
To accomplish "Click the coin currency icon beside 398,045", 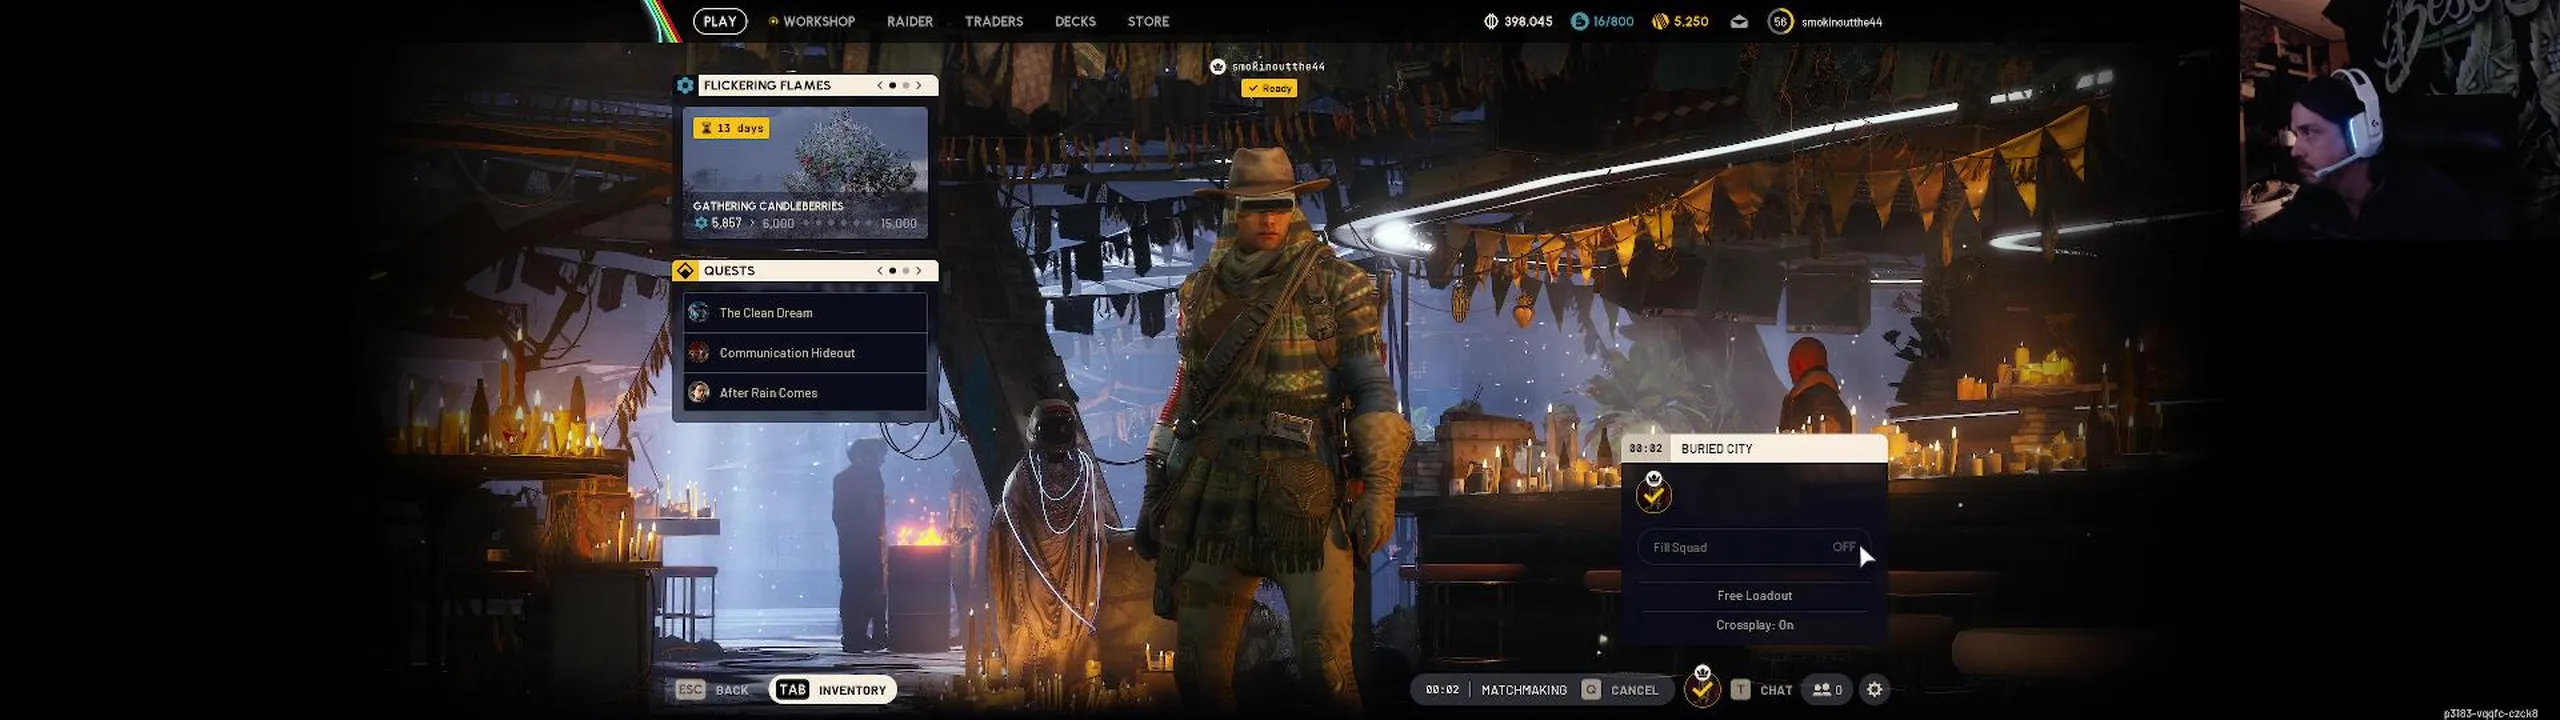I will (x=1491, y=21).
